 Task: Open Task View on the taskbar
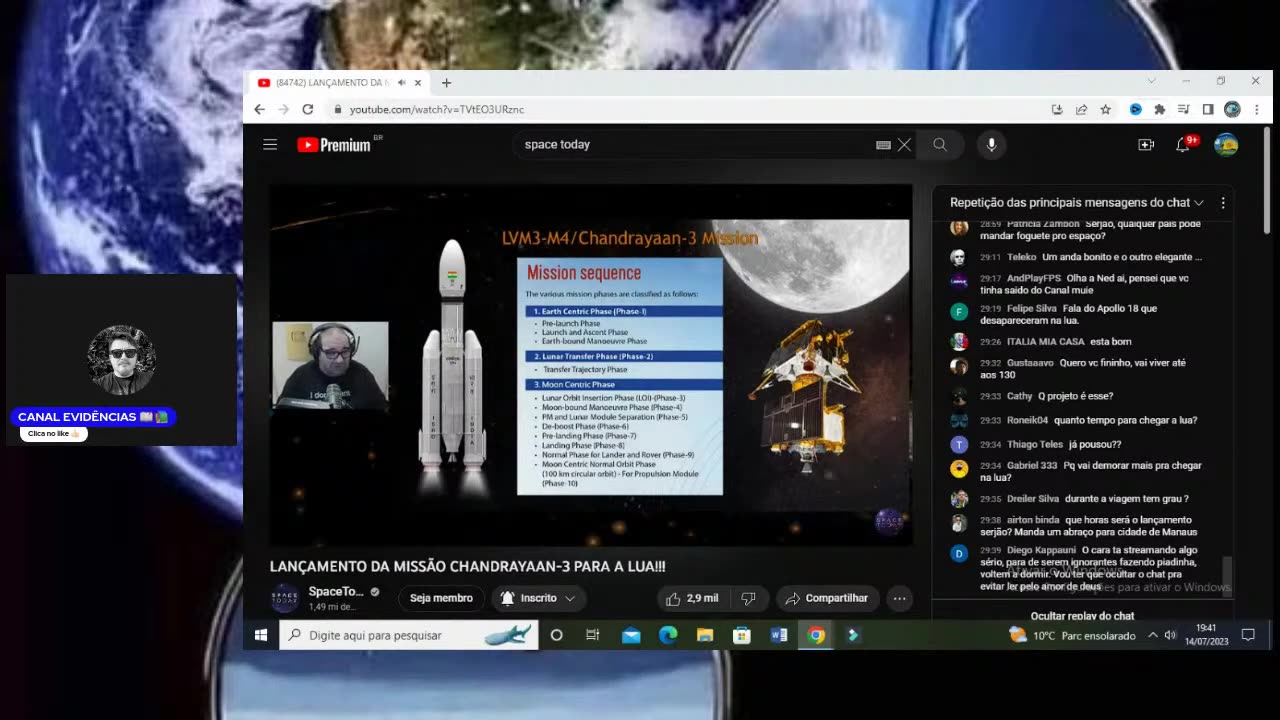593,635
